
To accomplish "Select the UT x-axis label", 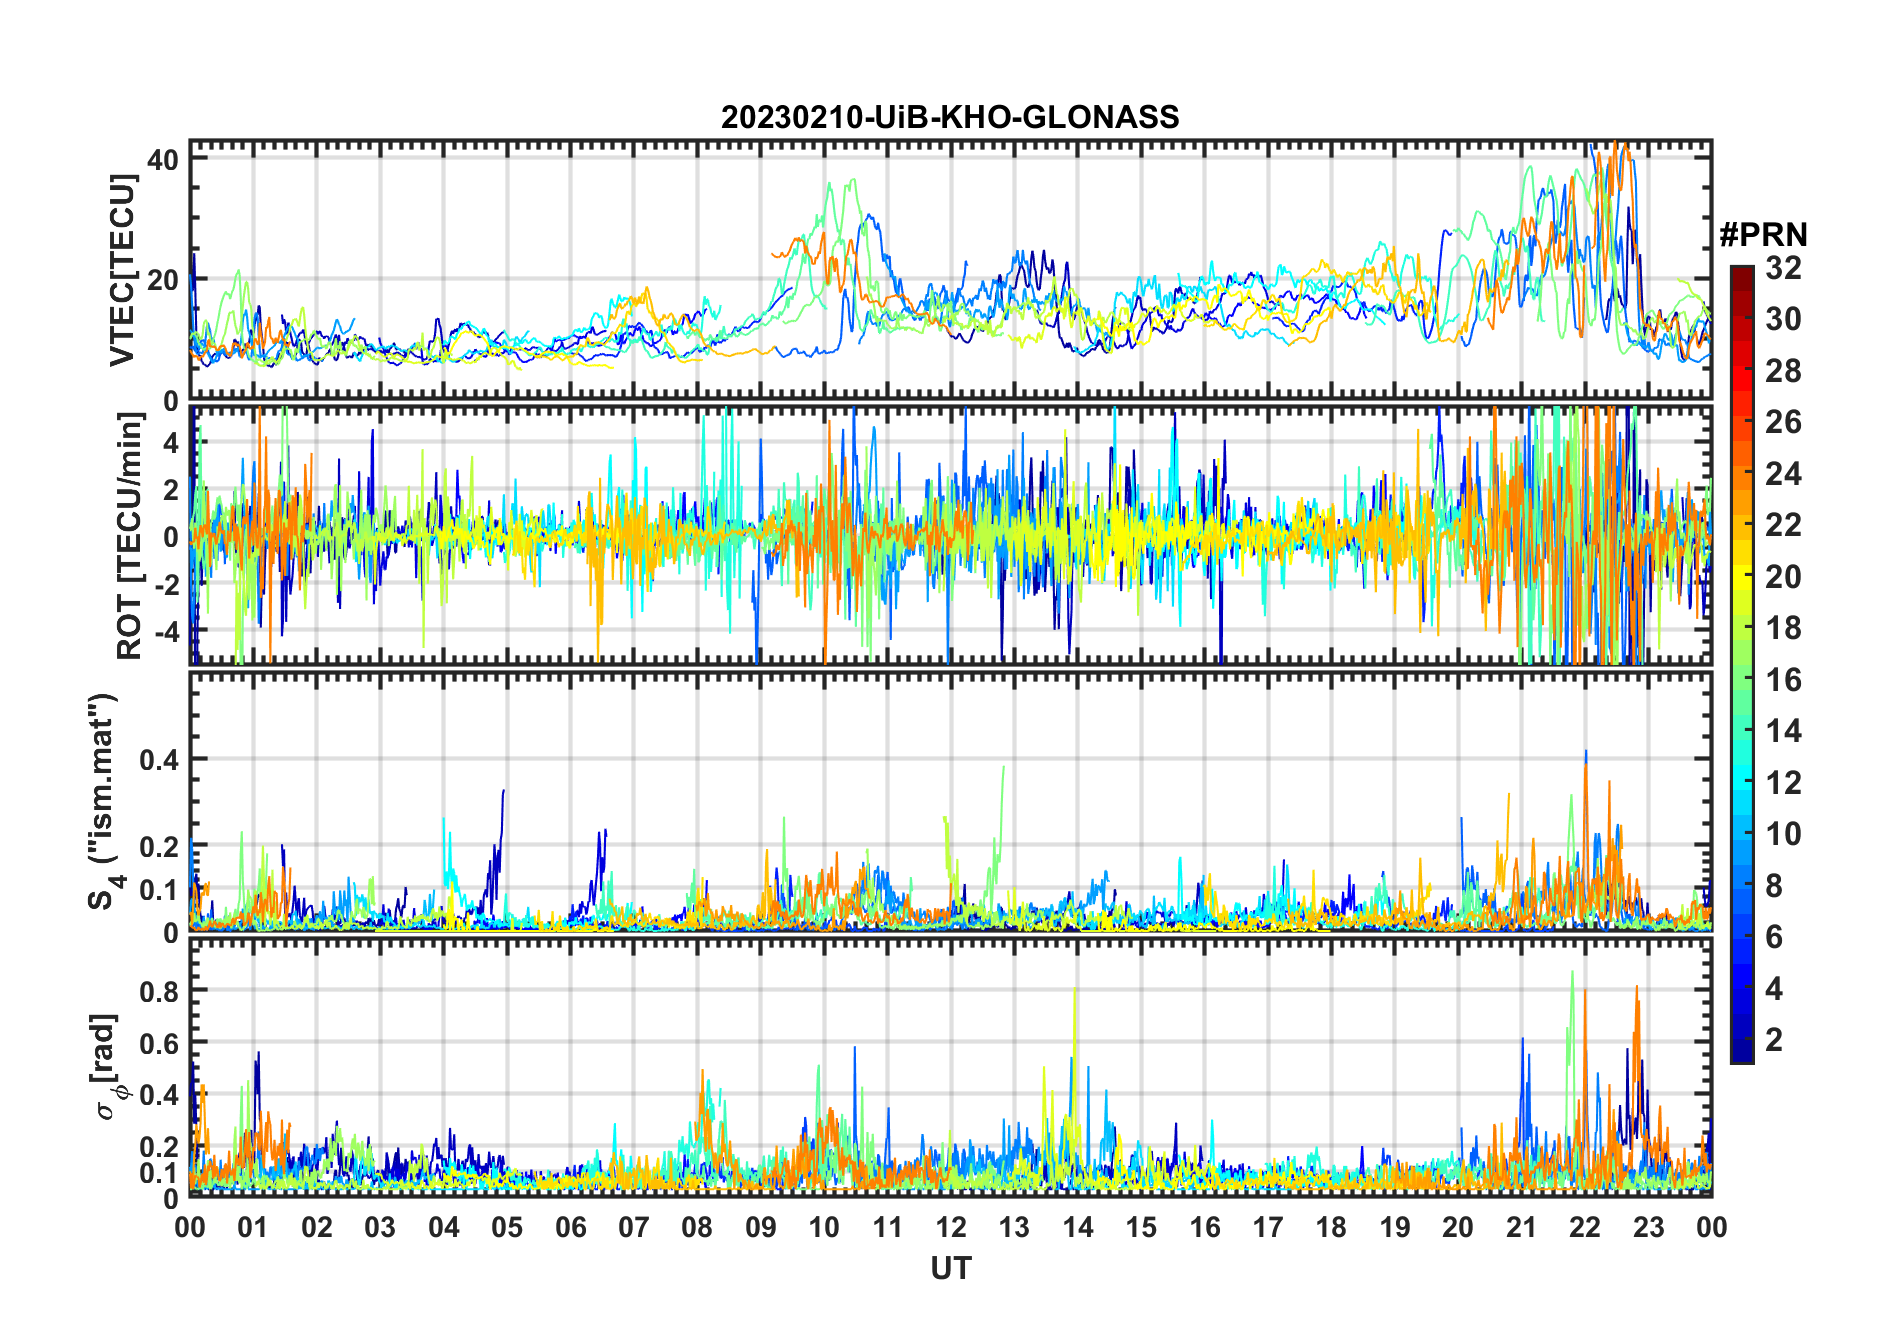I will [950, 1269].
